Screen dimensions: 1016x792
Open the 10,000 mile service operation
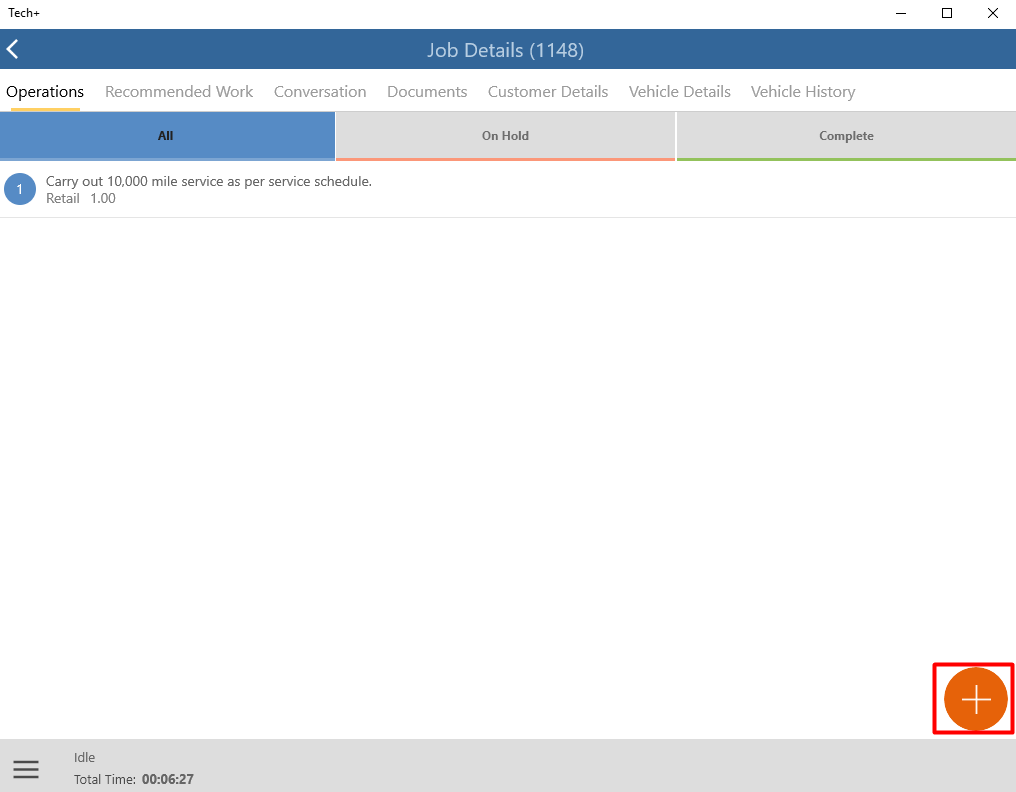508,189
